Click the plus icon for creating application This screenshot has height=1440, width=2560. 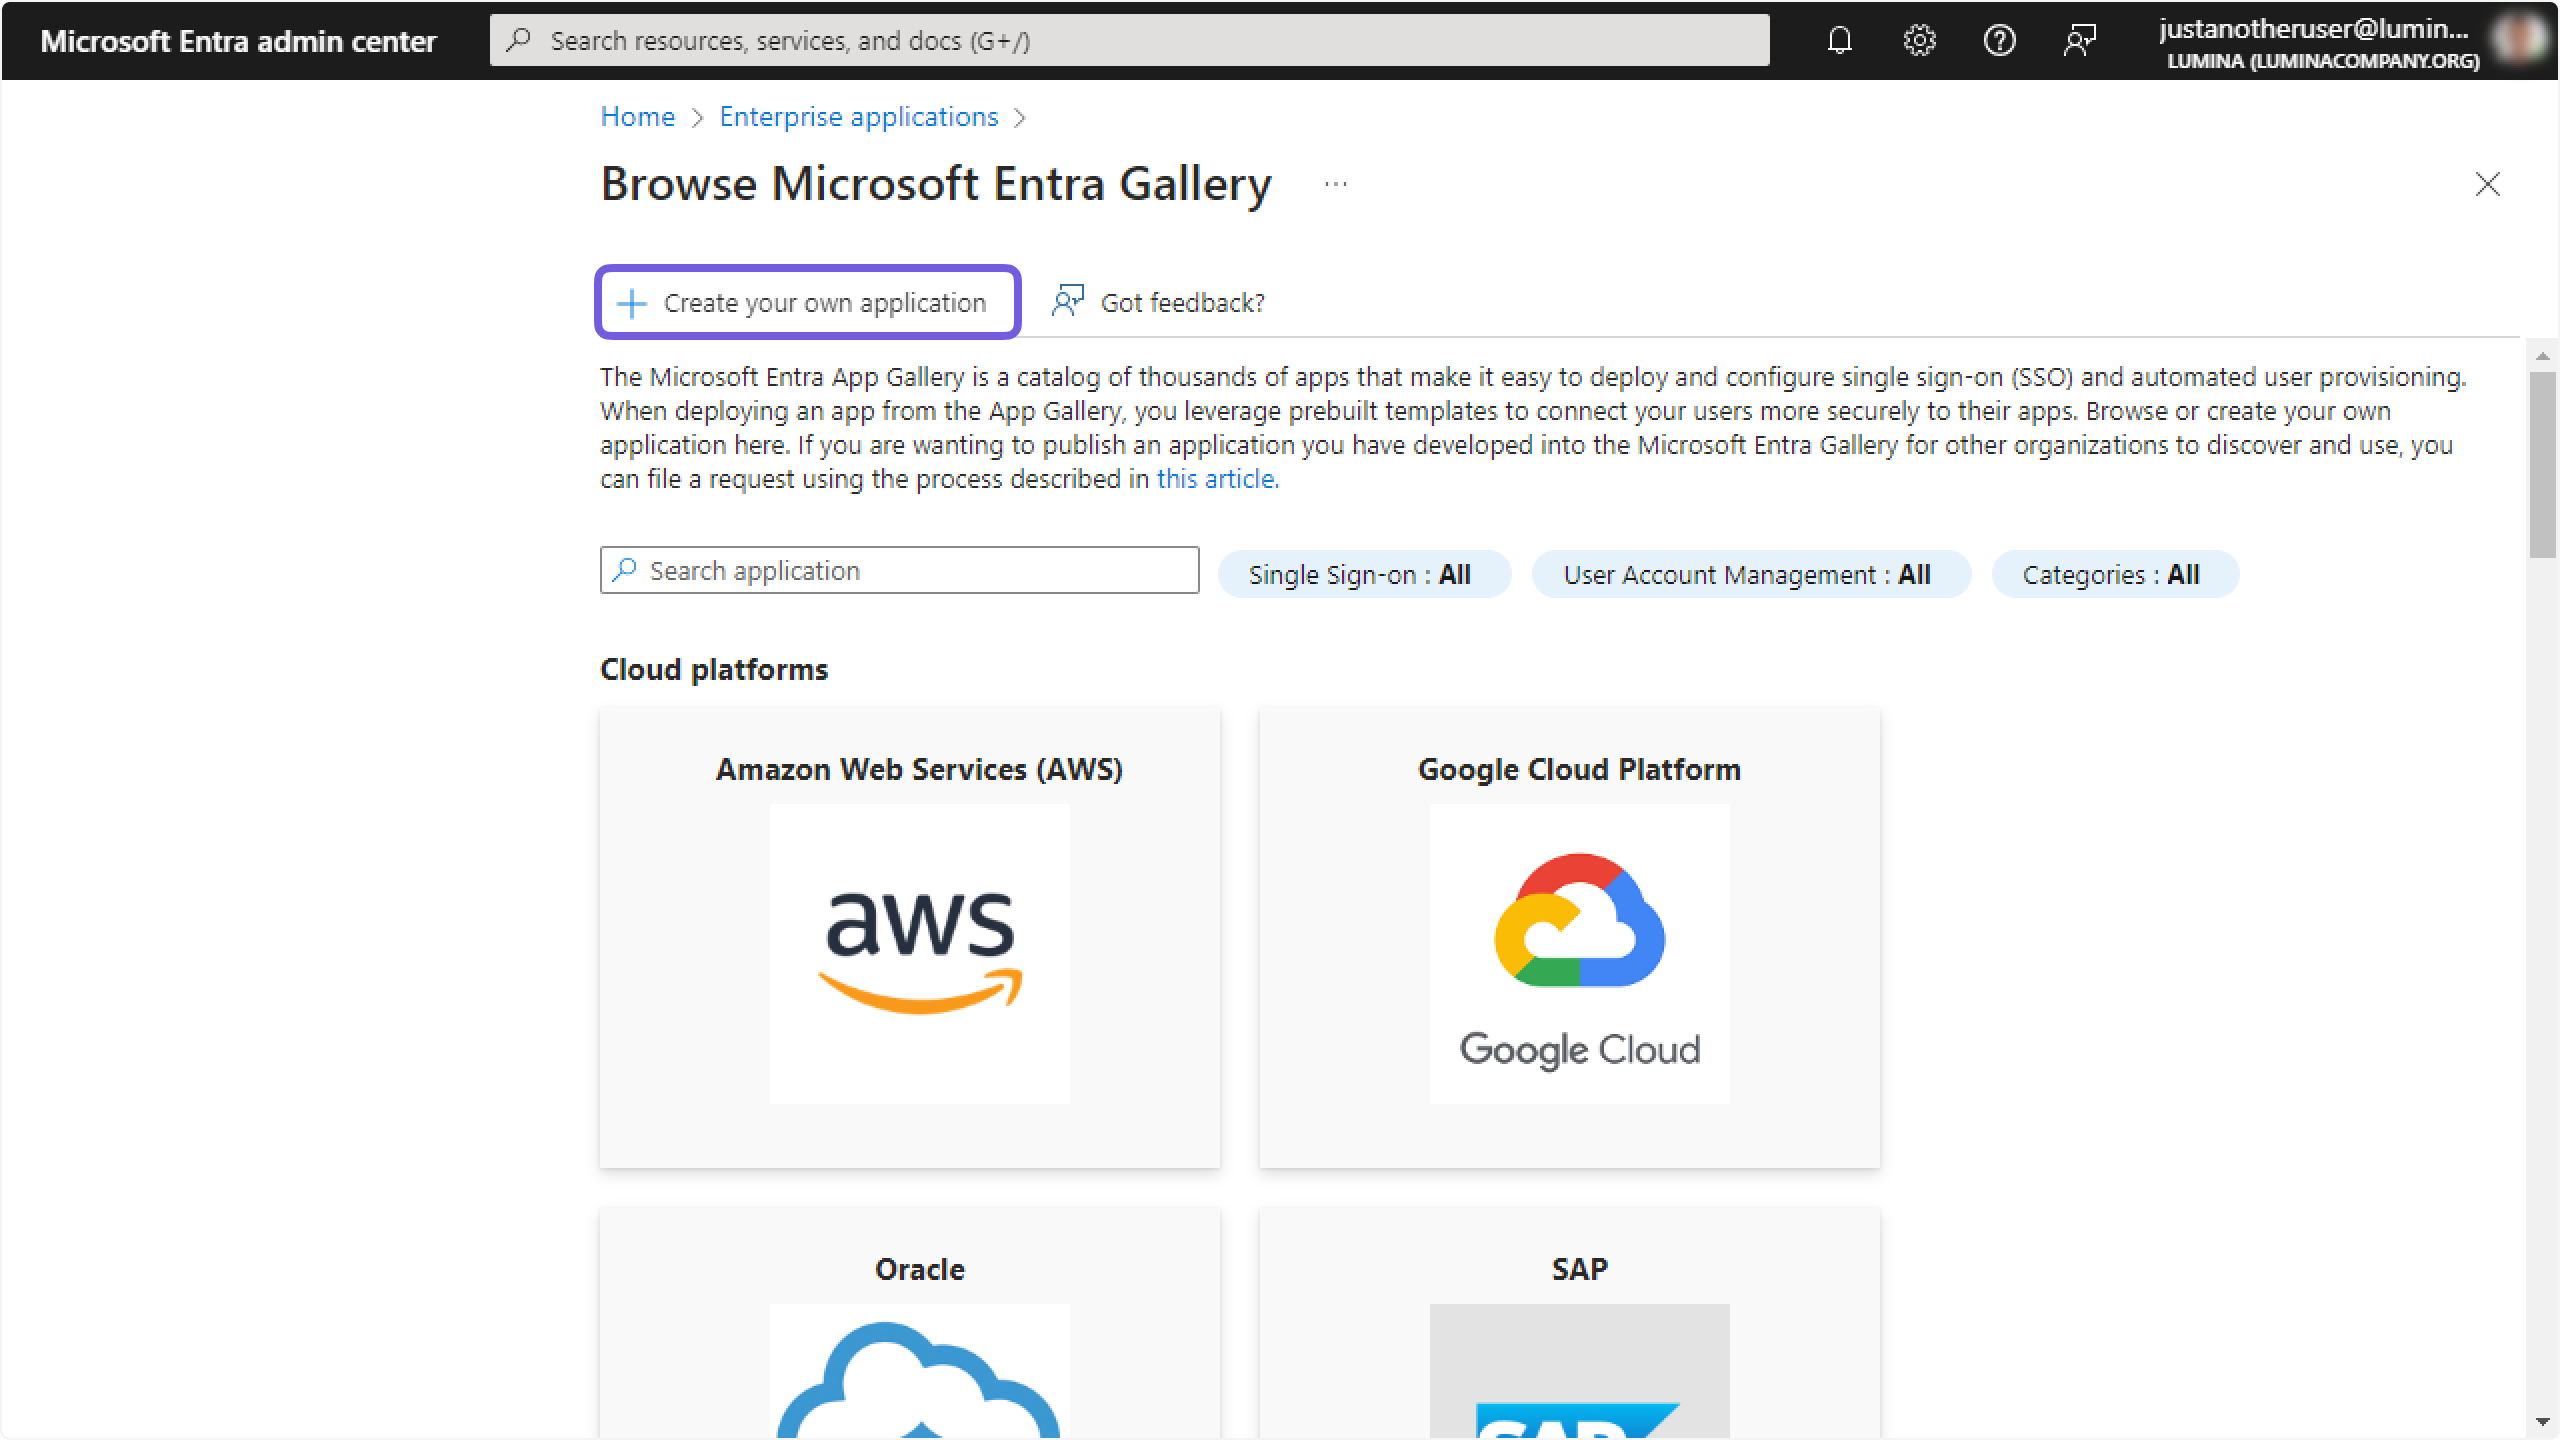pyautogui.click(x=632, y=303)
